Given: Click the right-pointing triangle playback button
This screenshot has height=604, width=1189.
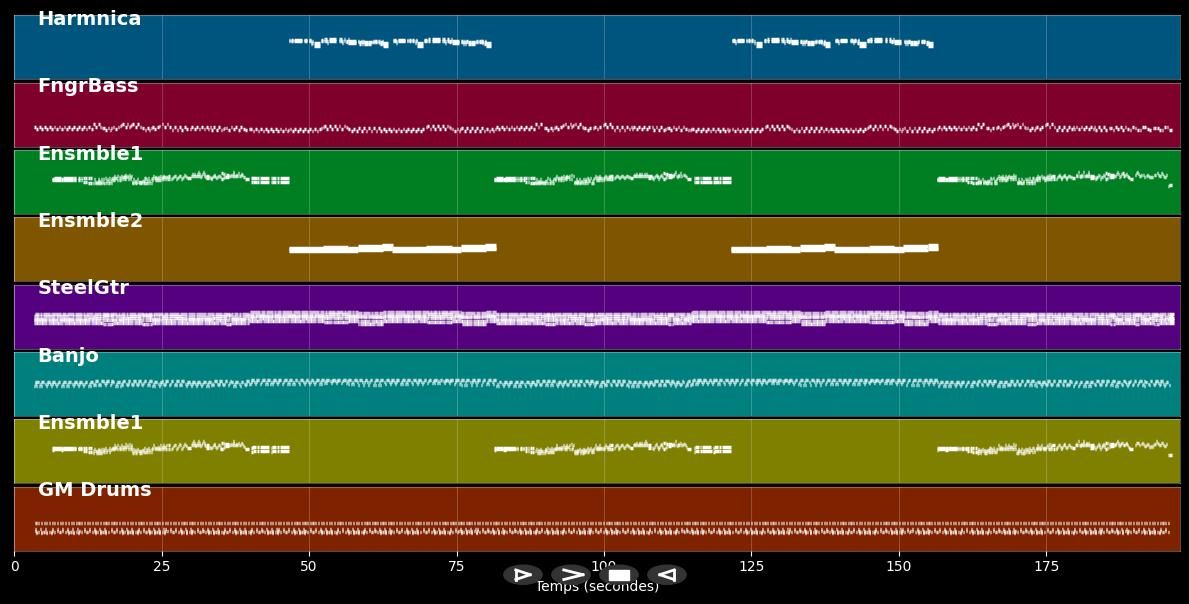Looking at the screenshot, I should click(522, 575).
